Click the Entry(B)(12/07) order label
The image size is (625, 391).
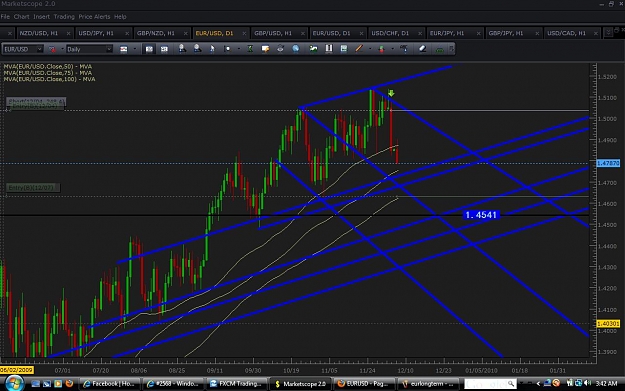pyautogui.click(x=33, y=188)
